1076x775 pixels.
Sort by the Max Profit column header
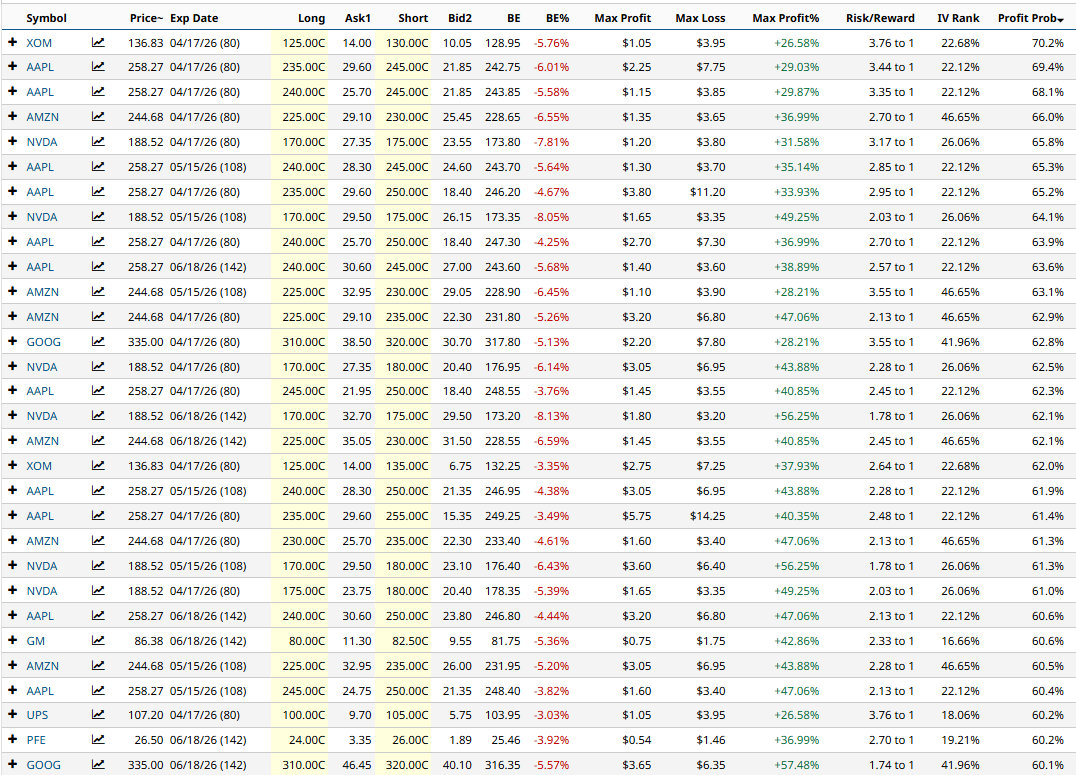(622, 18)
